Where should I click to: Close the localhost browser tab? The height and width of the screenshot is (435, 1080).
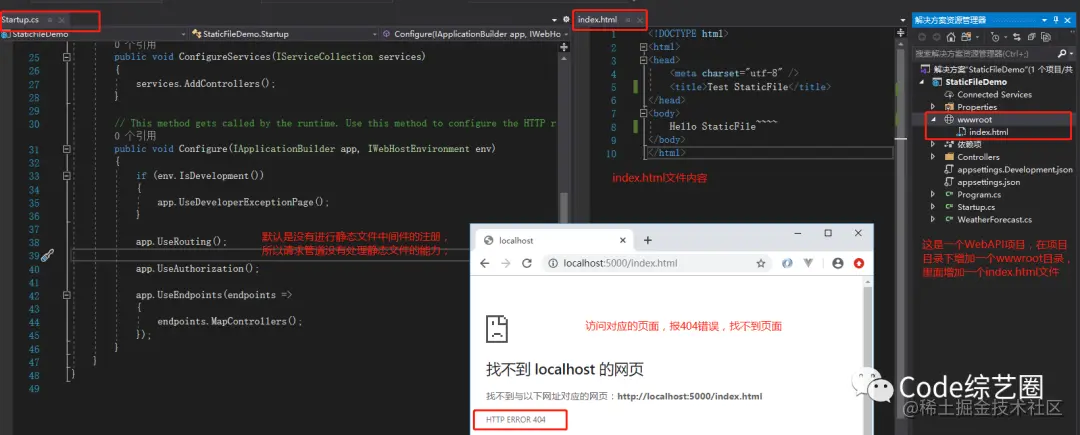coord(623,241)
